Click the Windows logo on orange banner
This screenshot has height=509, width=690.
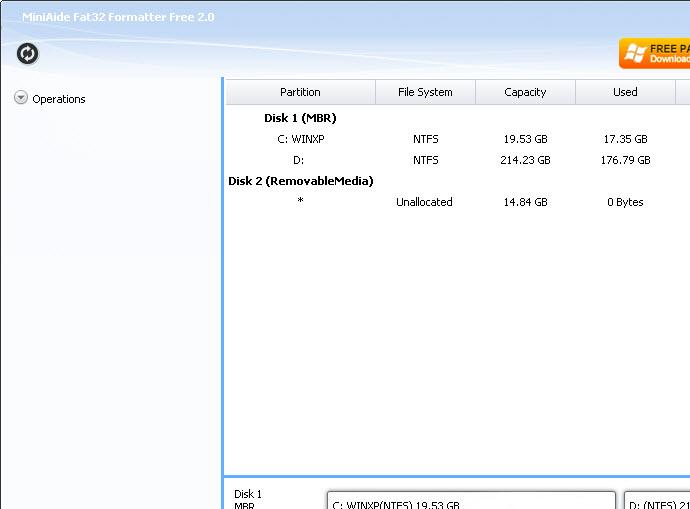point(634,53)
